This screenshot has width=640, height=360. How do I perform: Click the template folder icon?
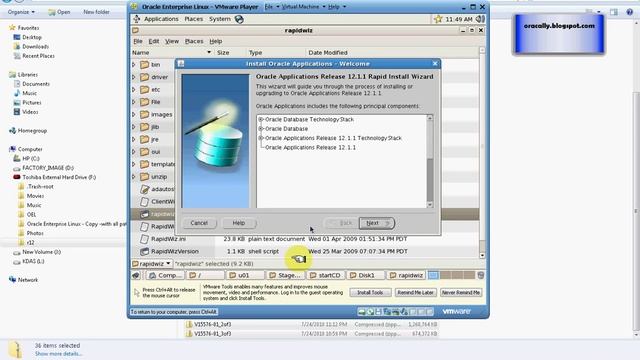tap(144, 164)
